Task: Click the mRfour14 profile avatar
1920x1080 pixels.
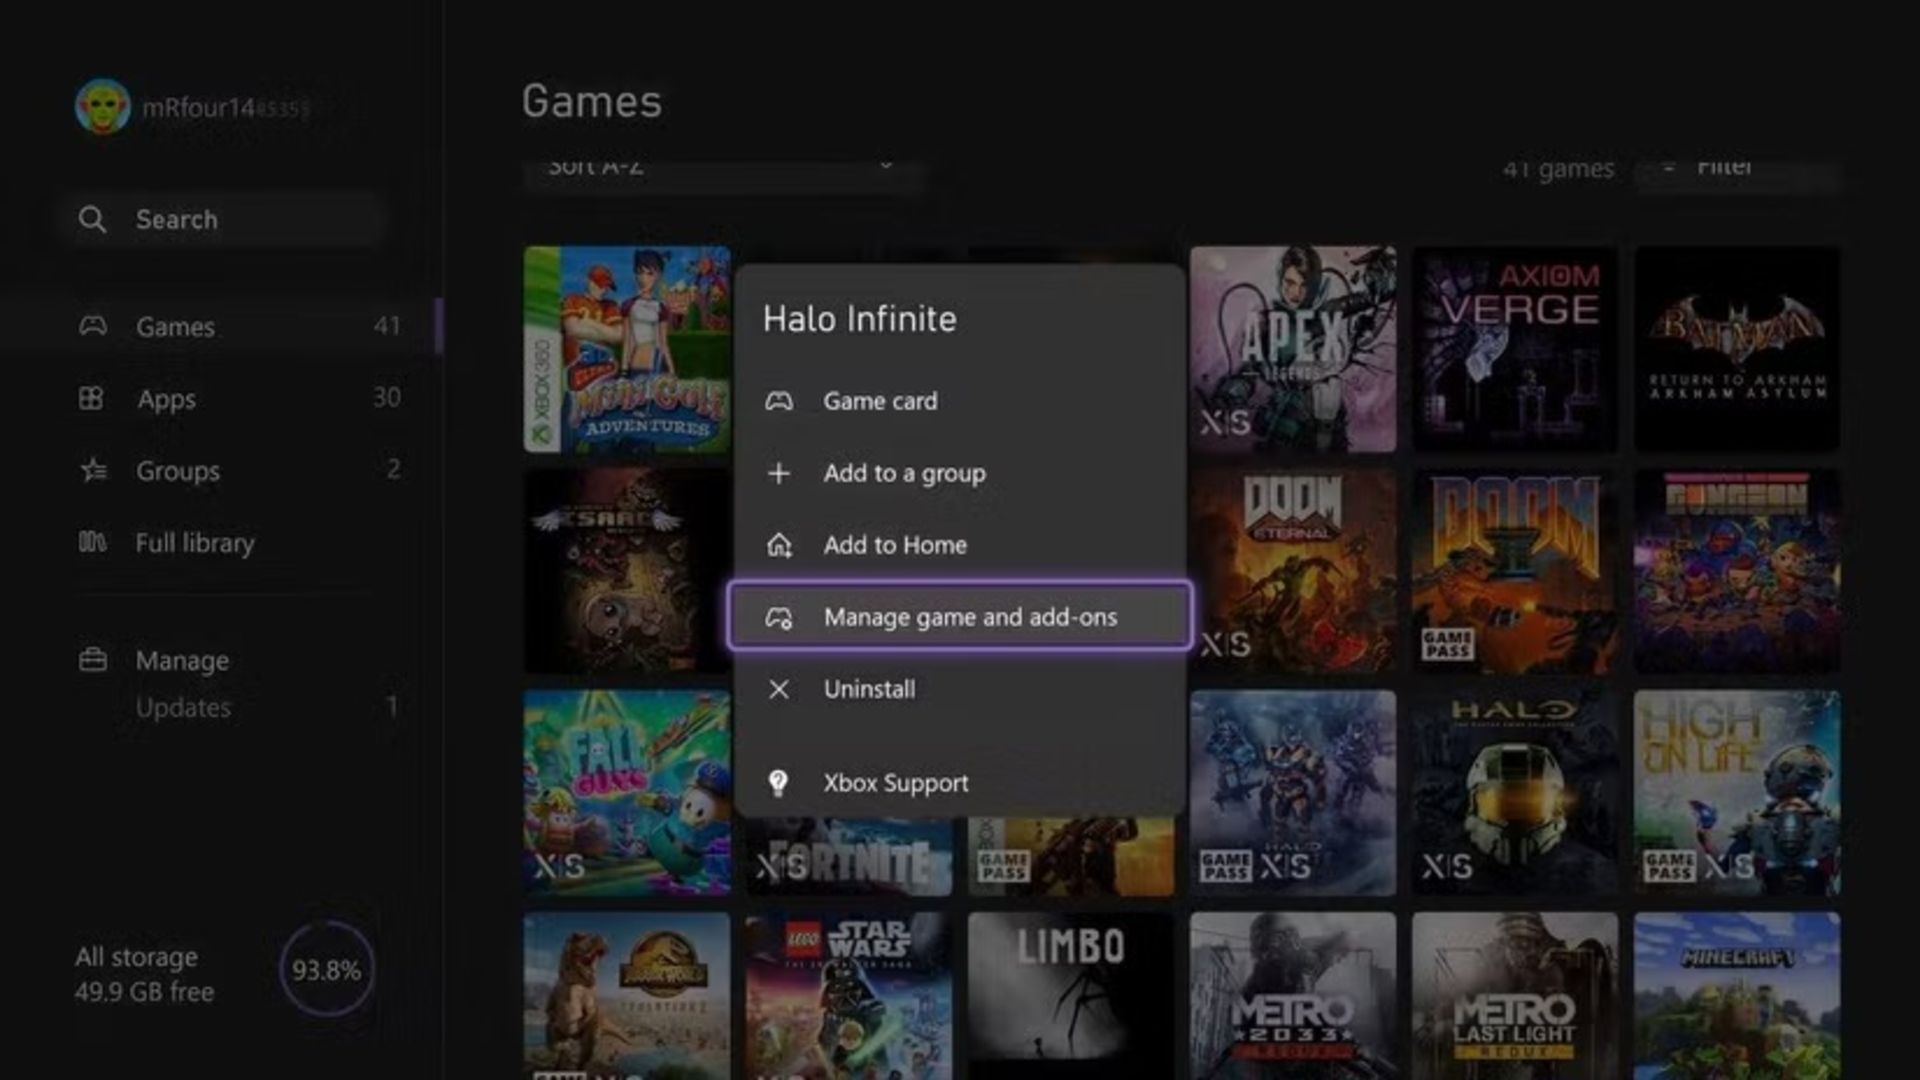Action: tap(103, 106)
